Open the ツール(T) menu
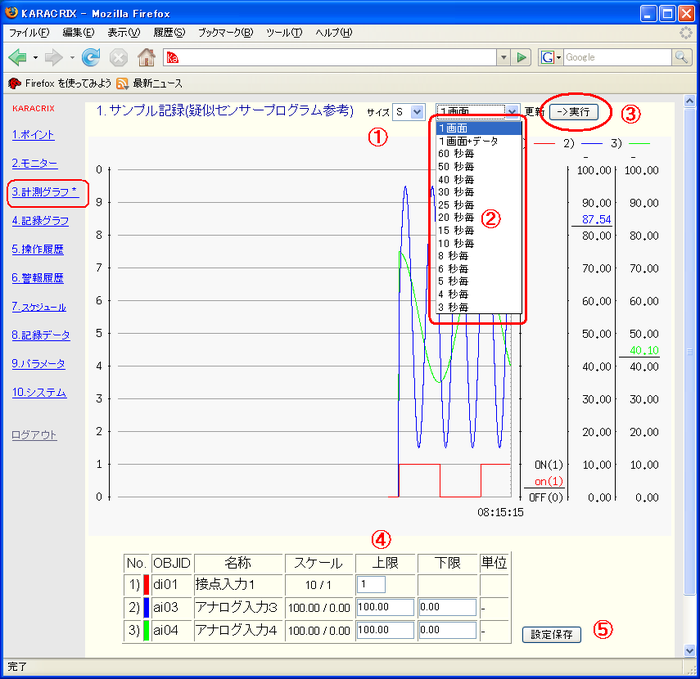 pos(284,33)
